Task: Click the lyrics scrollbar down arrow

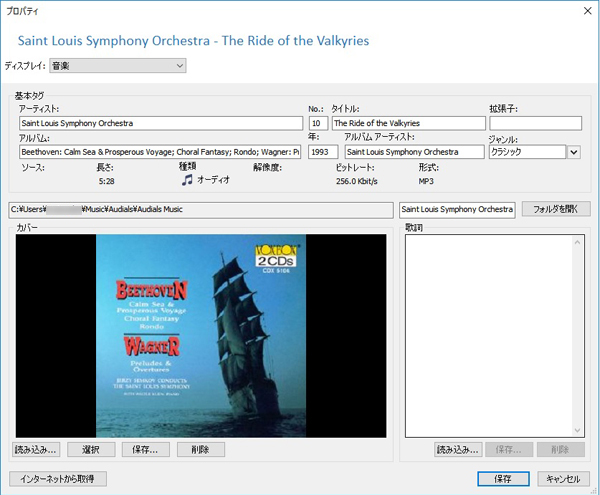Action: (577, 430)
